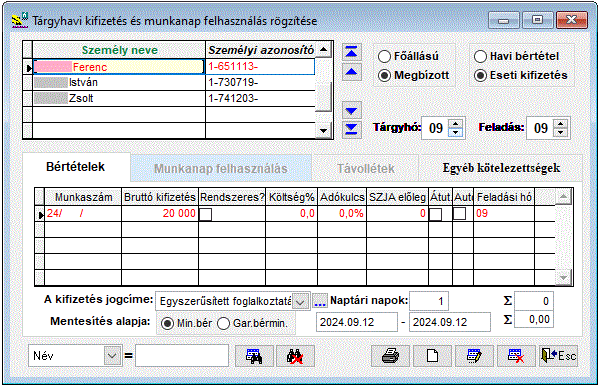Click the Munkaszám cell 24/ /

tap(83, 214)
